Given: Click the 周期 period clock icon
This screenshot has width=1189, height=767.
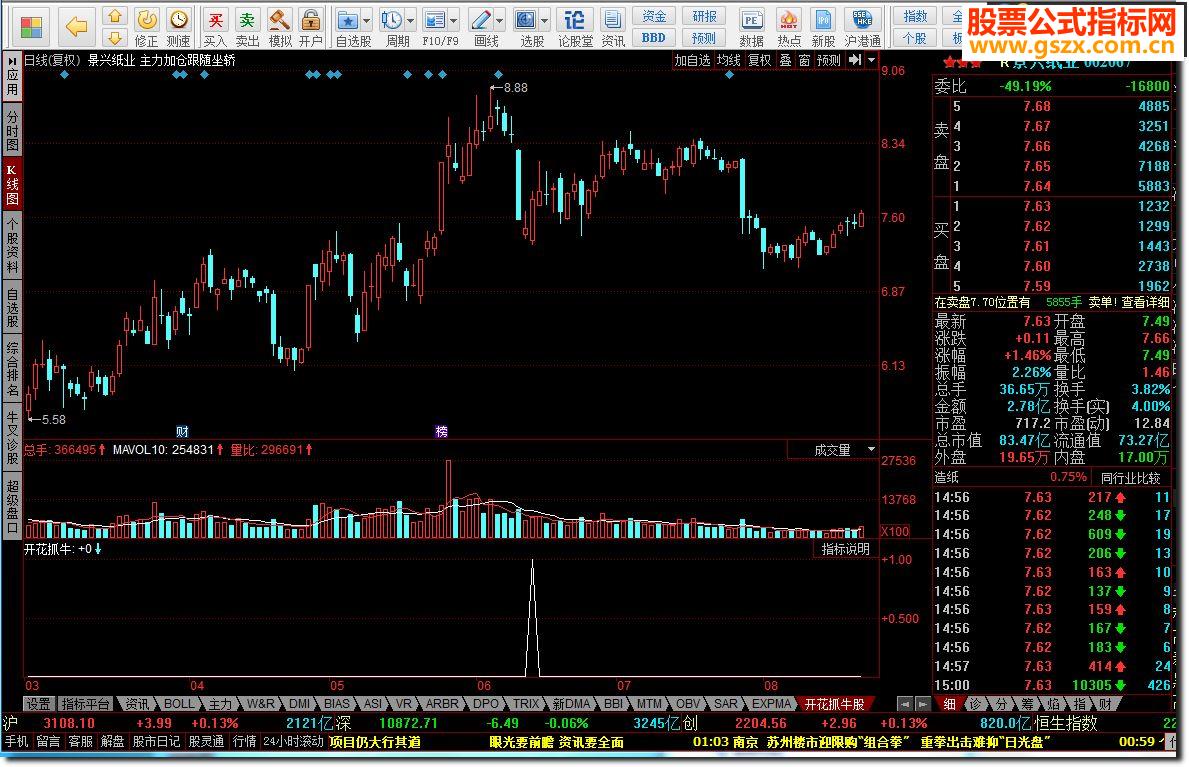Looking at the screenshot, I should [391, 21].
